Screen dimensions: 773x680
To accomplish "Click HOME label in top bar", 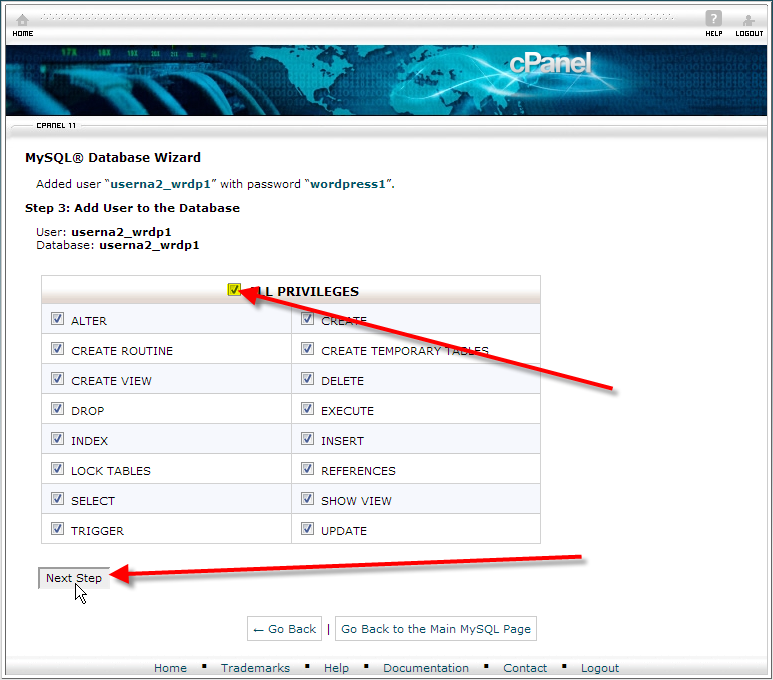I will coord(23,34).
